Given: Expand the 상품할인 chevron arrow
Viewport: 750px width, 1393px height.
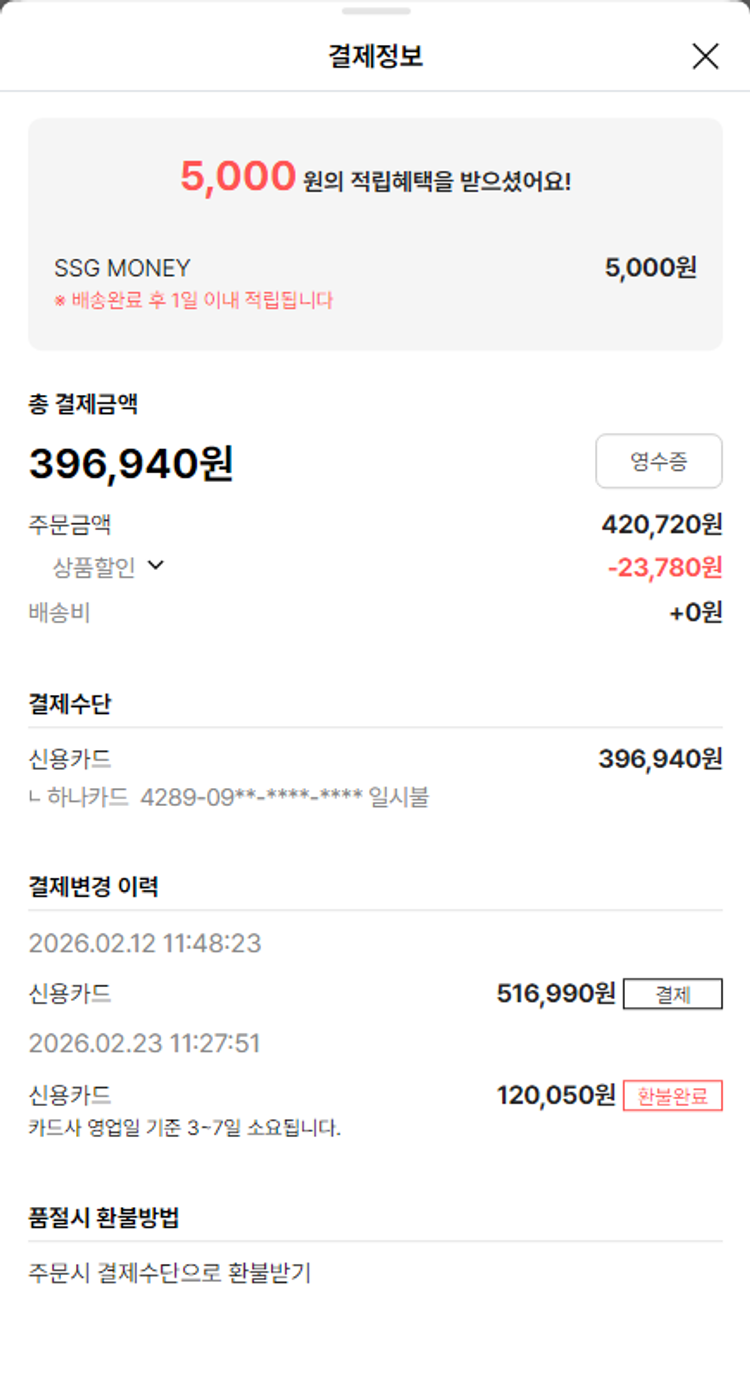Looking at the screenshot, I should pos(155,566).
